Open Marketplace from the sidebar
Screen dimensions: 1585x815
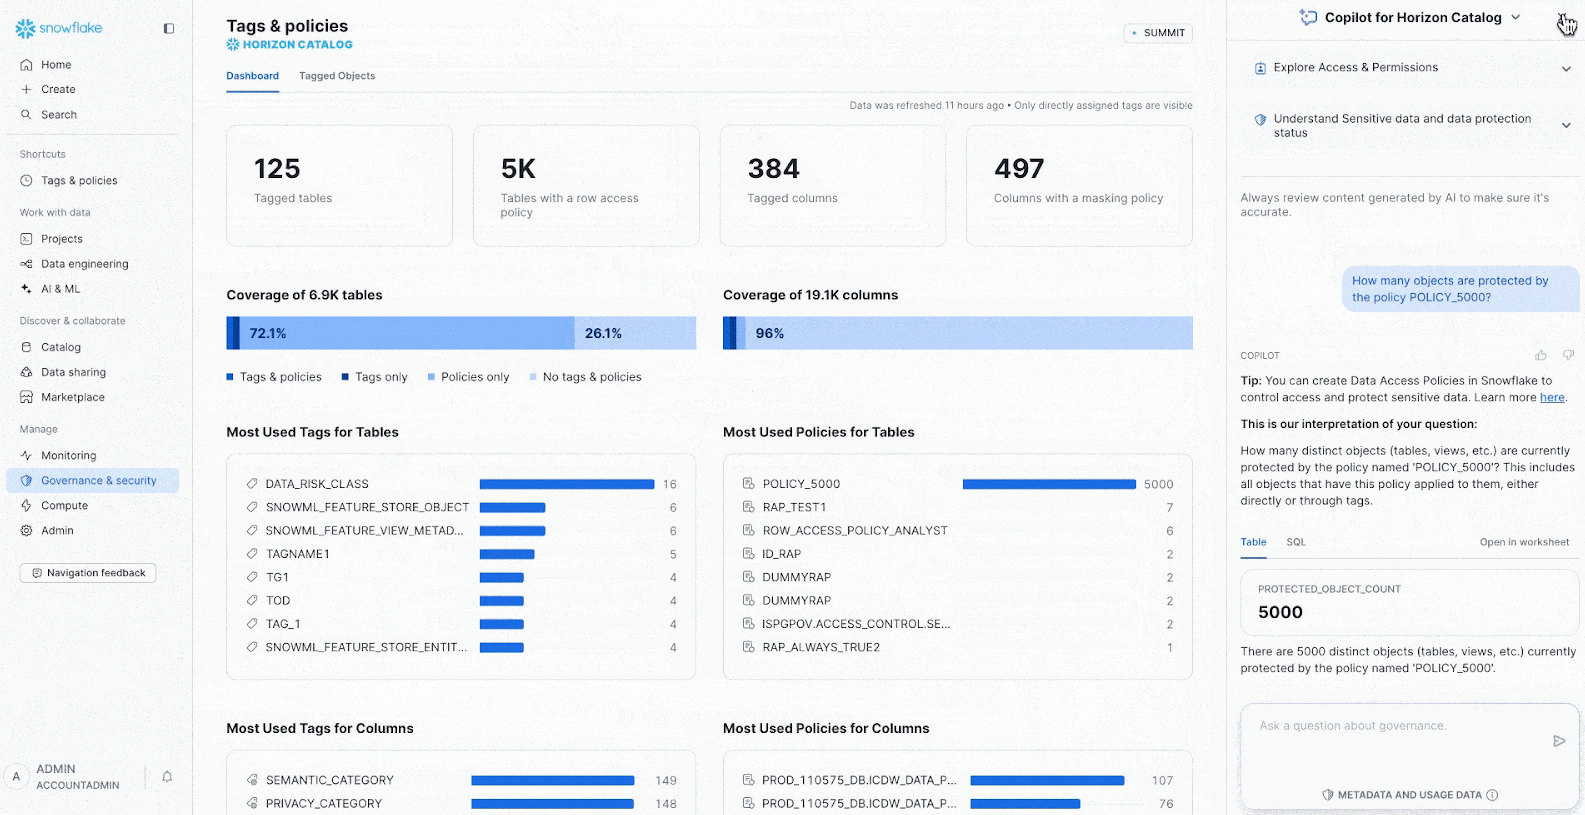[72, 397]
